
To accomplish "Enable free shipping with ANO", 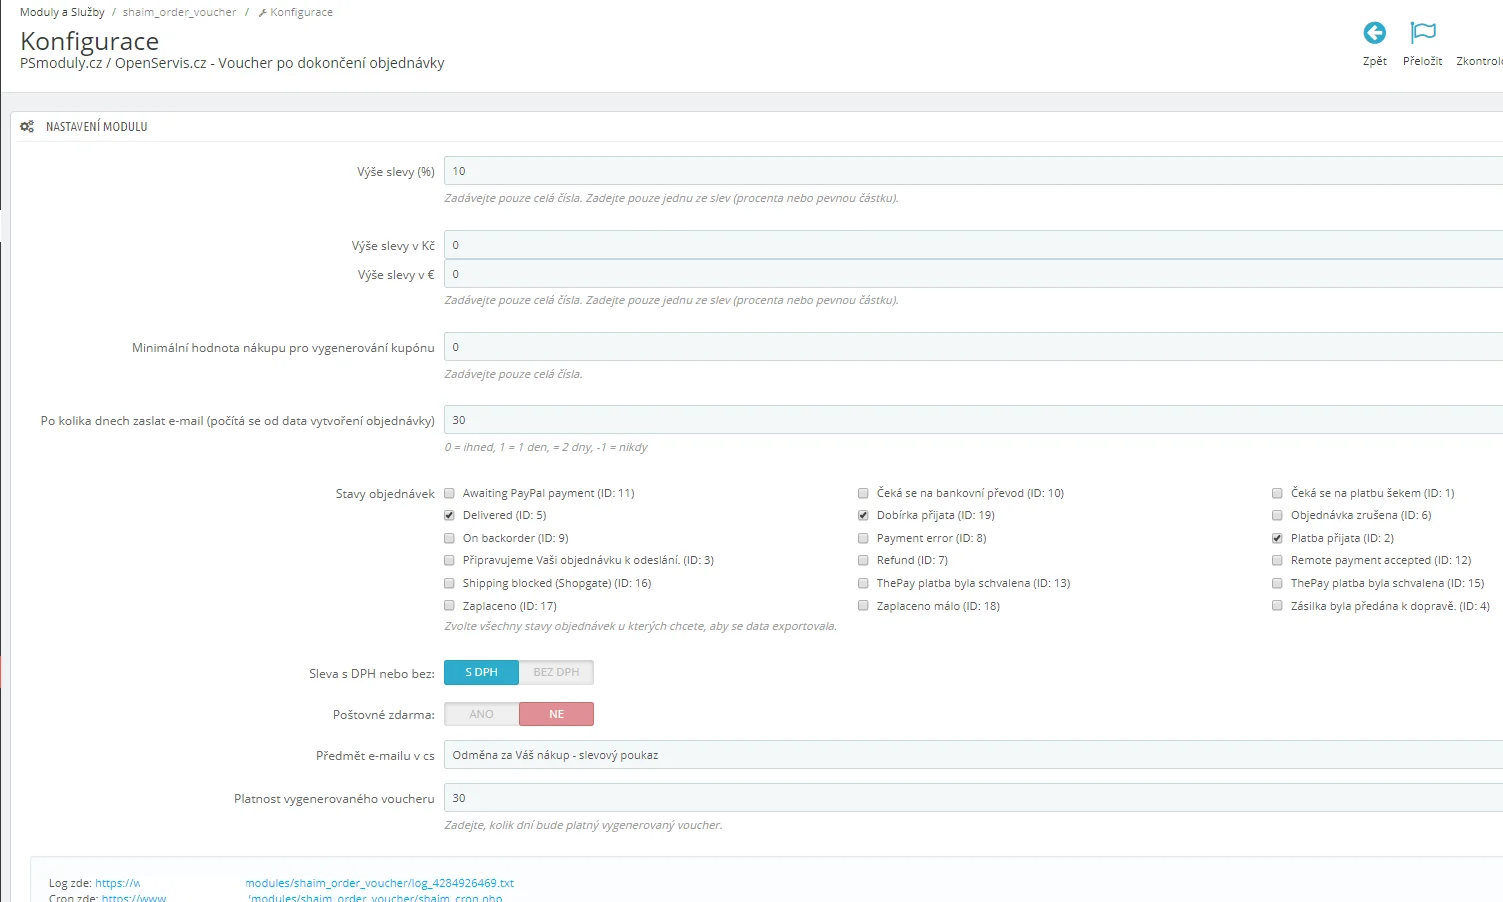I will tap(481, 714).
